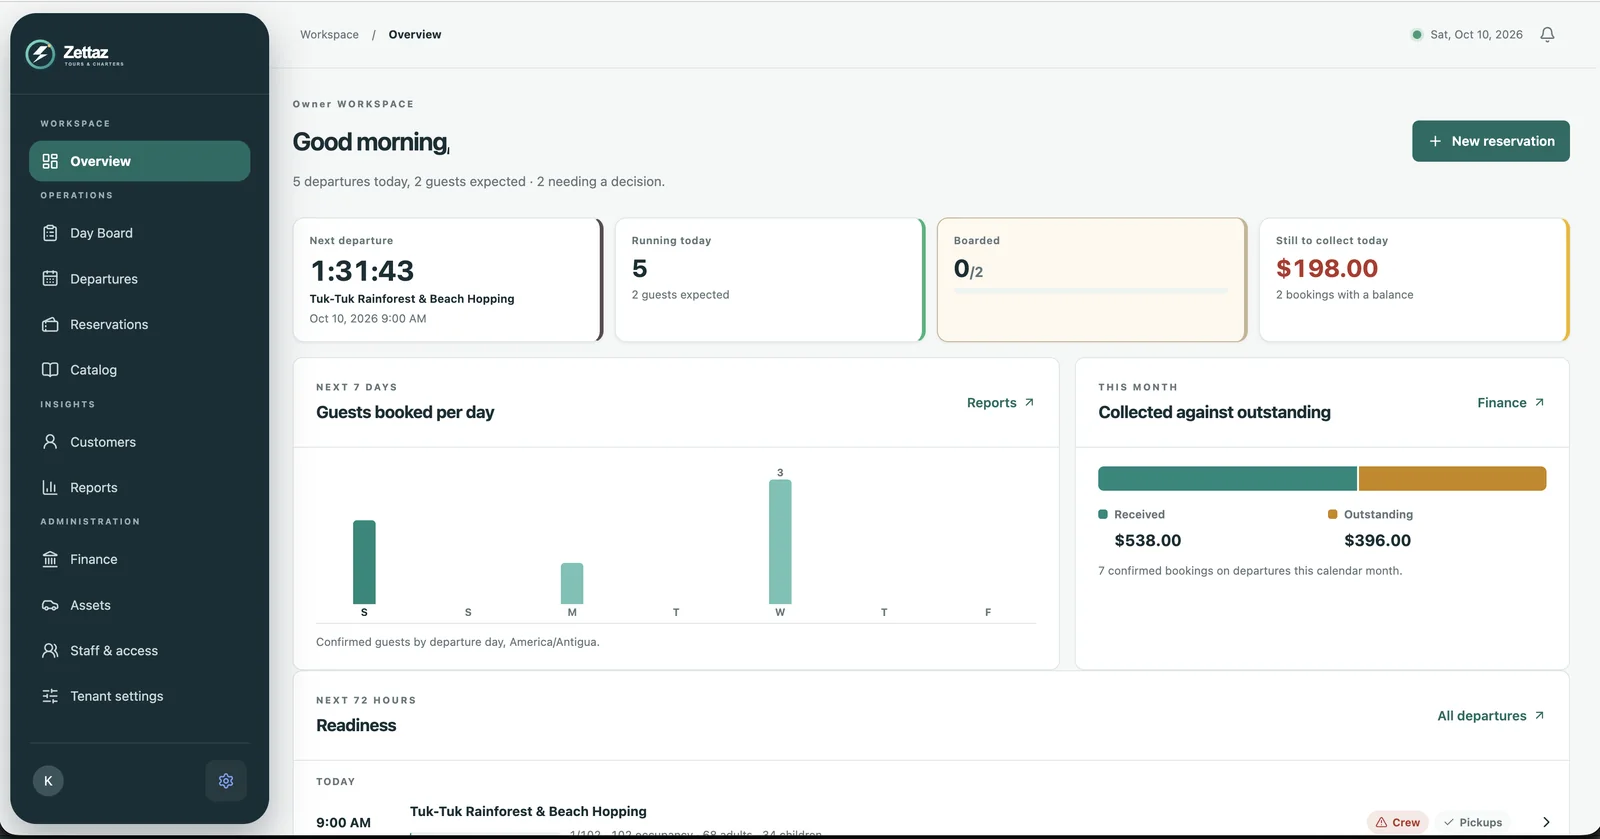Open notifications bell icon
Image resolution: width=1600 pixels, height=839 pixels.
coord(1547,35)
